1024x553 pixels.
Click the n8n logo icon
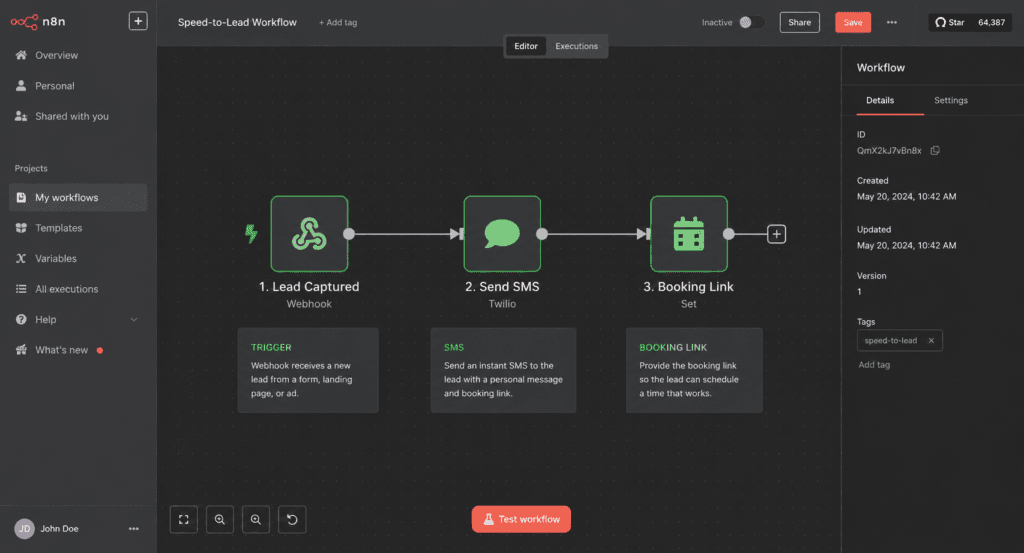tap(24, 22)
